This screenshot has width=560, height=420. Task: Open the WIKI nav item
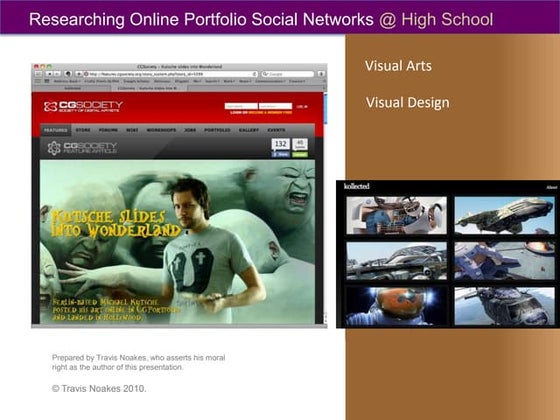(132, 130)
